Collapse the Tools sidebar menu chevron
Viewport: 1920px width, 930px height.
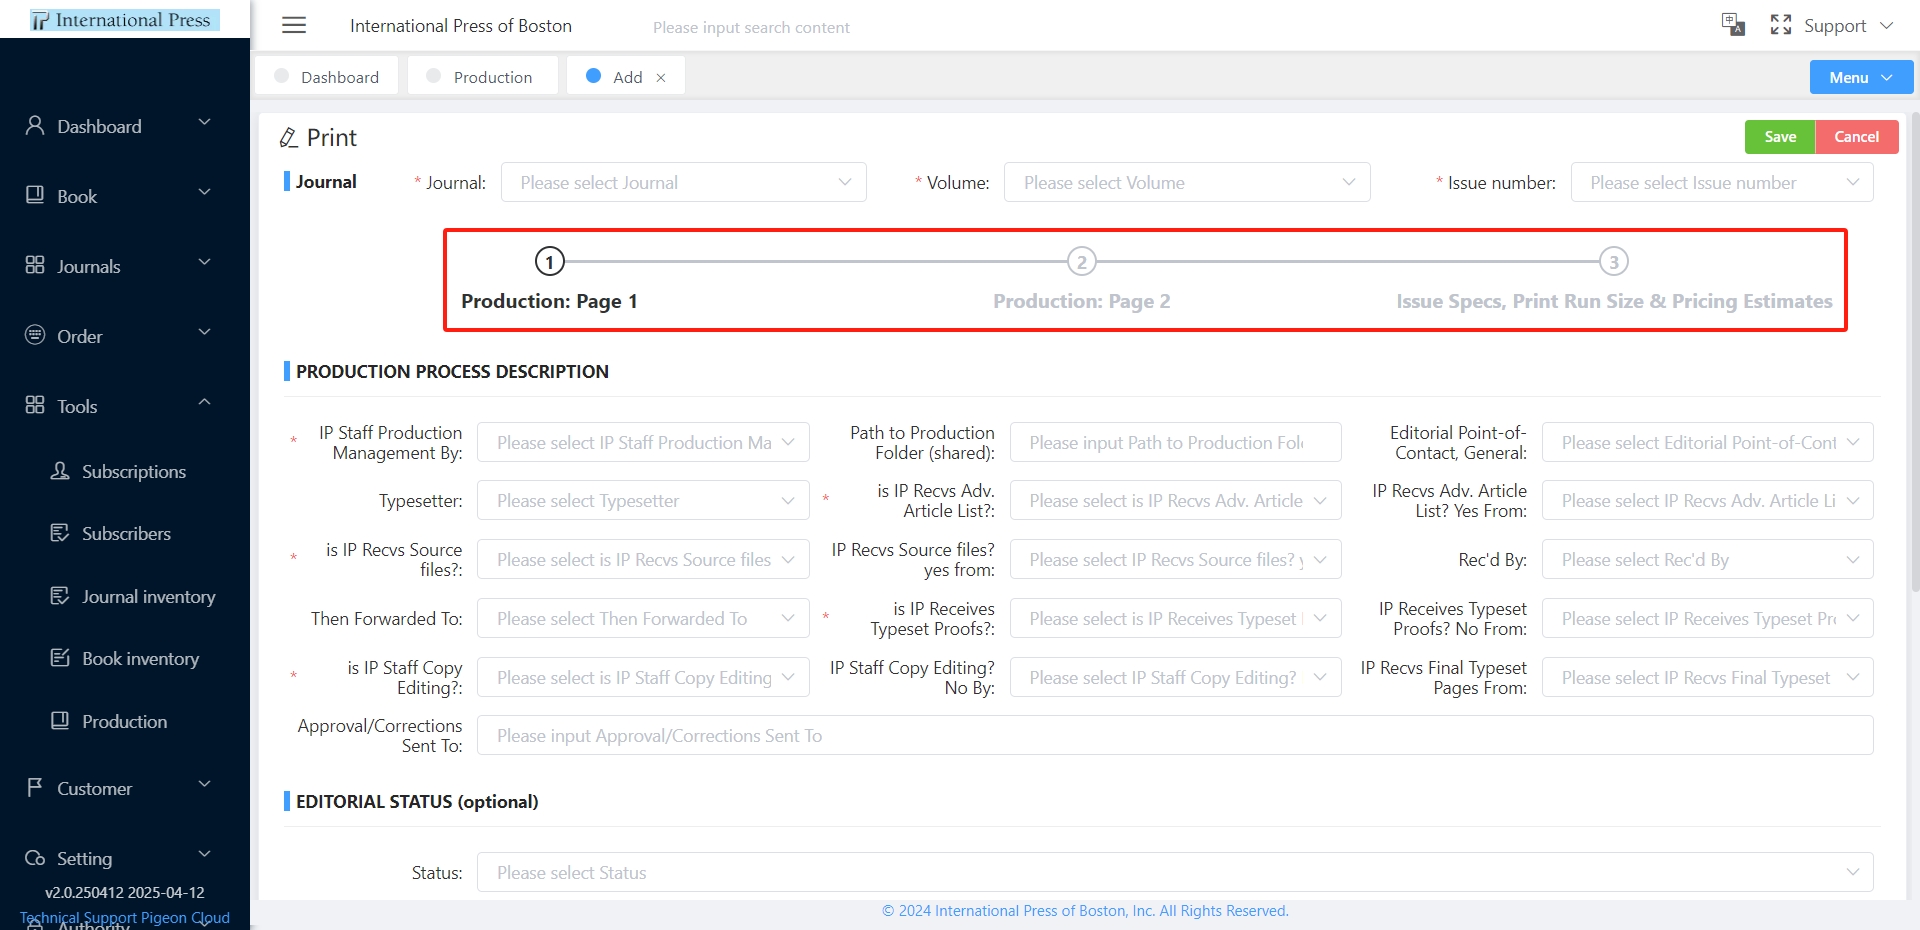(205, 402)
